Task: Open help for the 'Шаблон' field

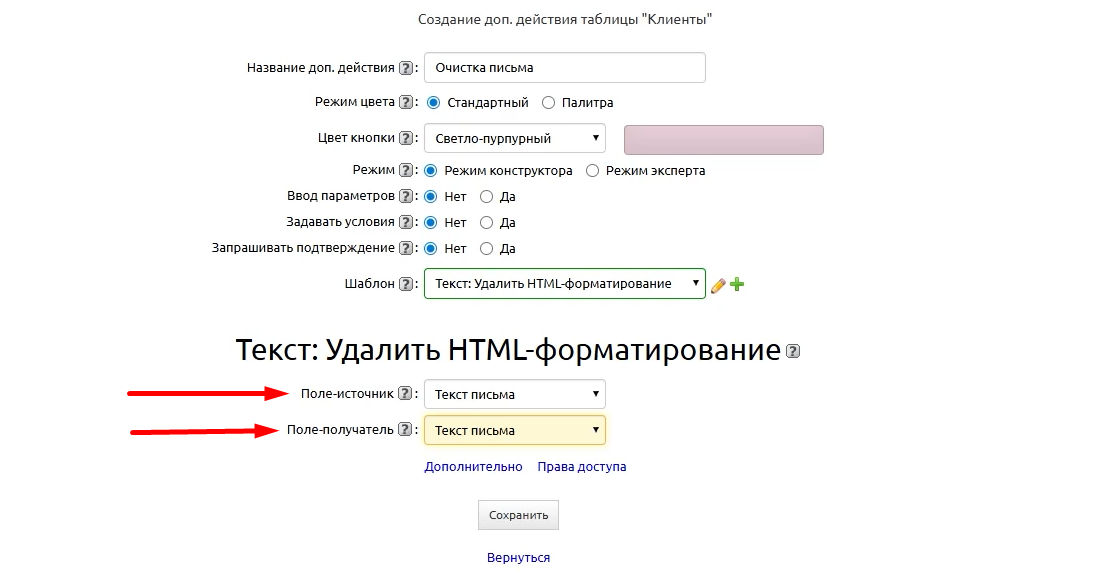Action: point(404,283)
